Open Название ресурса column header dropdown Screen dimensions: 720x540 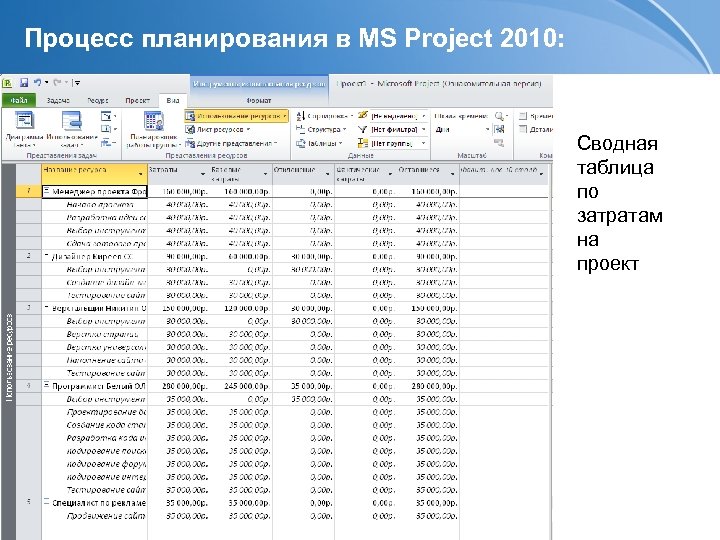point(141,174)
